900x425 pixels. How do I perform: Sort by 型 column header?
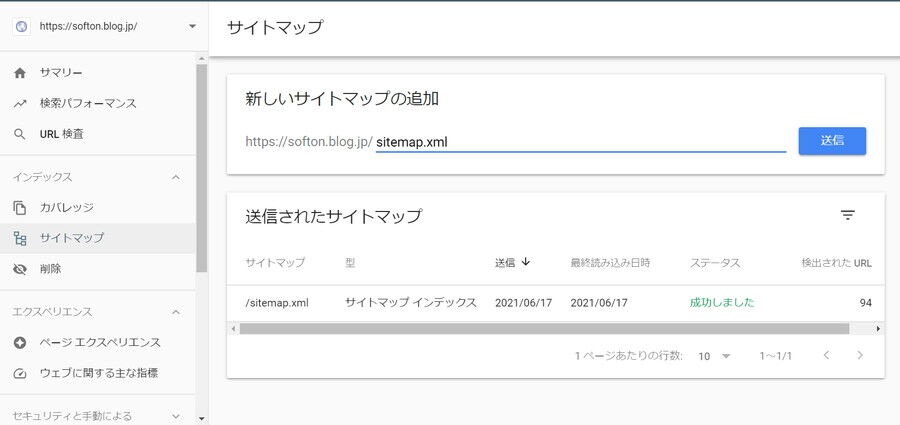350,263
